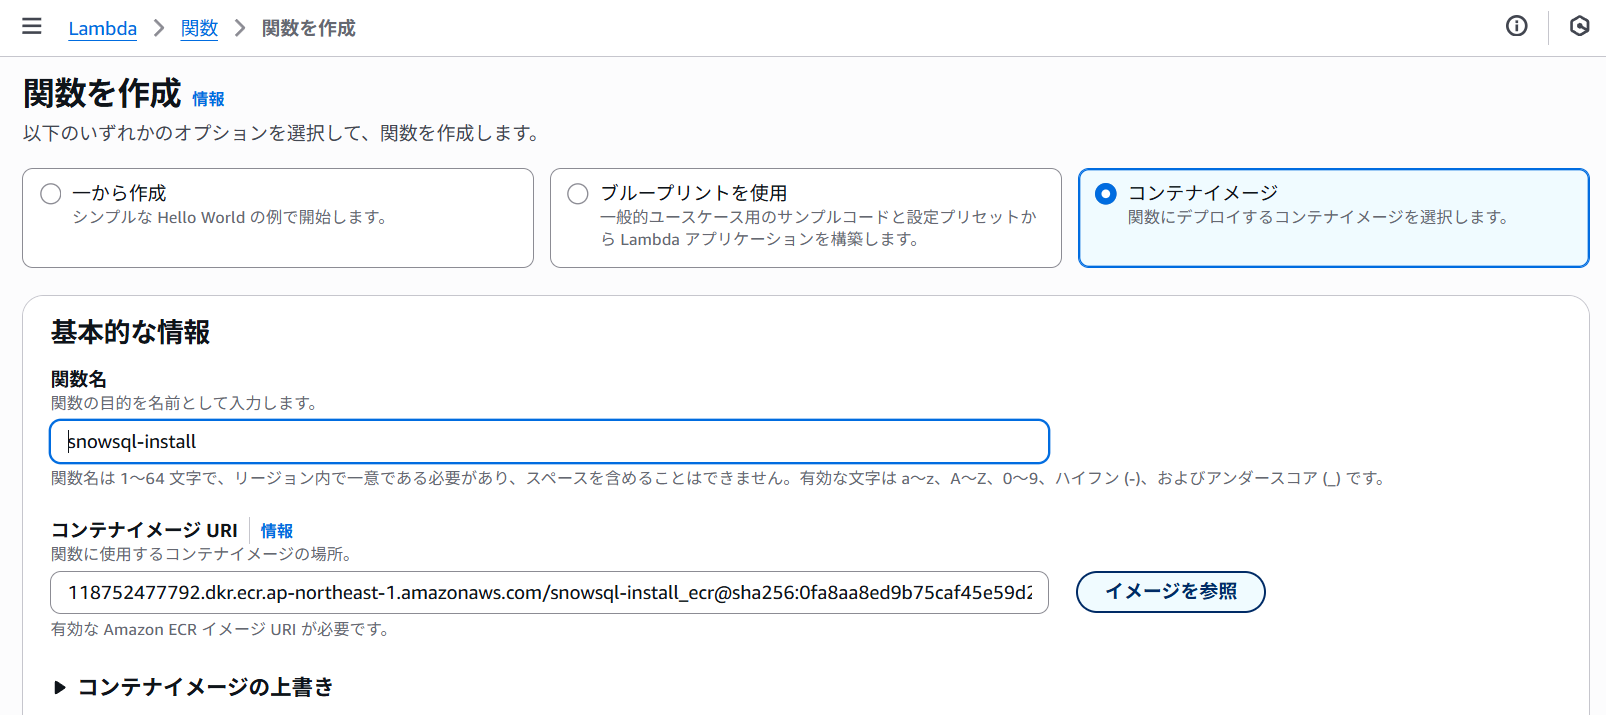This screenshot has height=715, width=1606.
Task: Click the triangle icon beside コンテナイメージの上書き
Action: [x=60, y=687]
